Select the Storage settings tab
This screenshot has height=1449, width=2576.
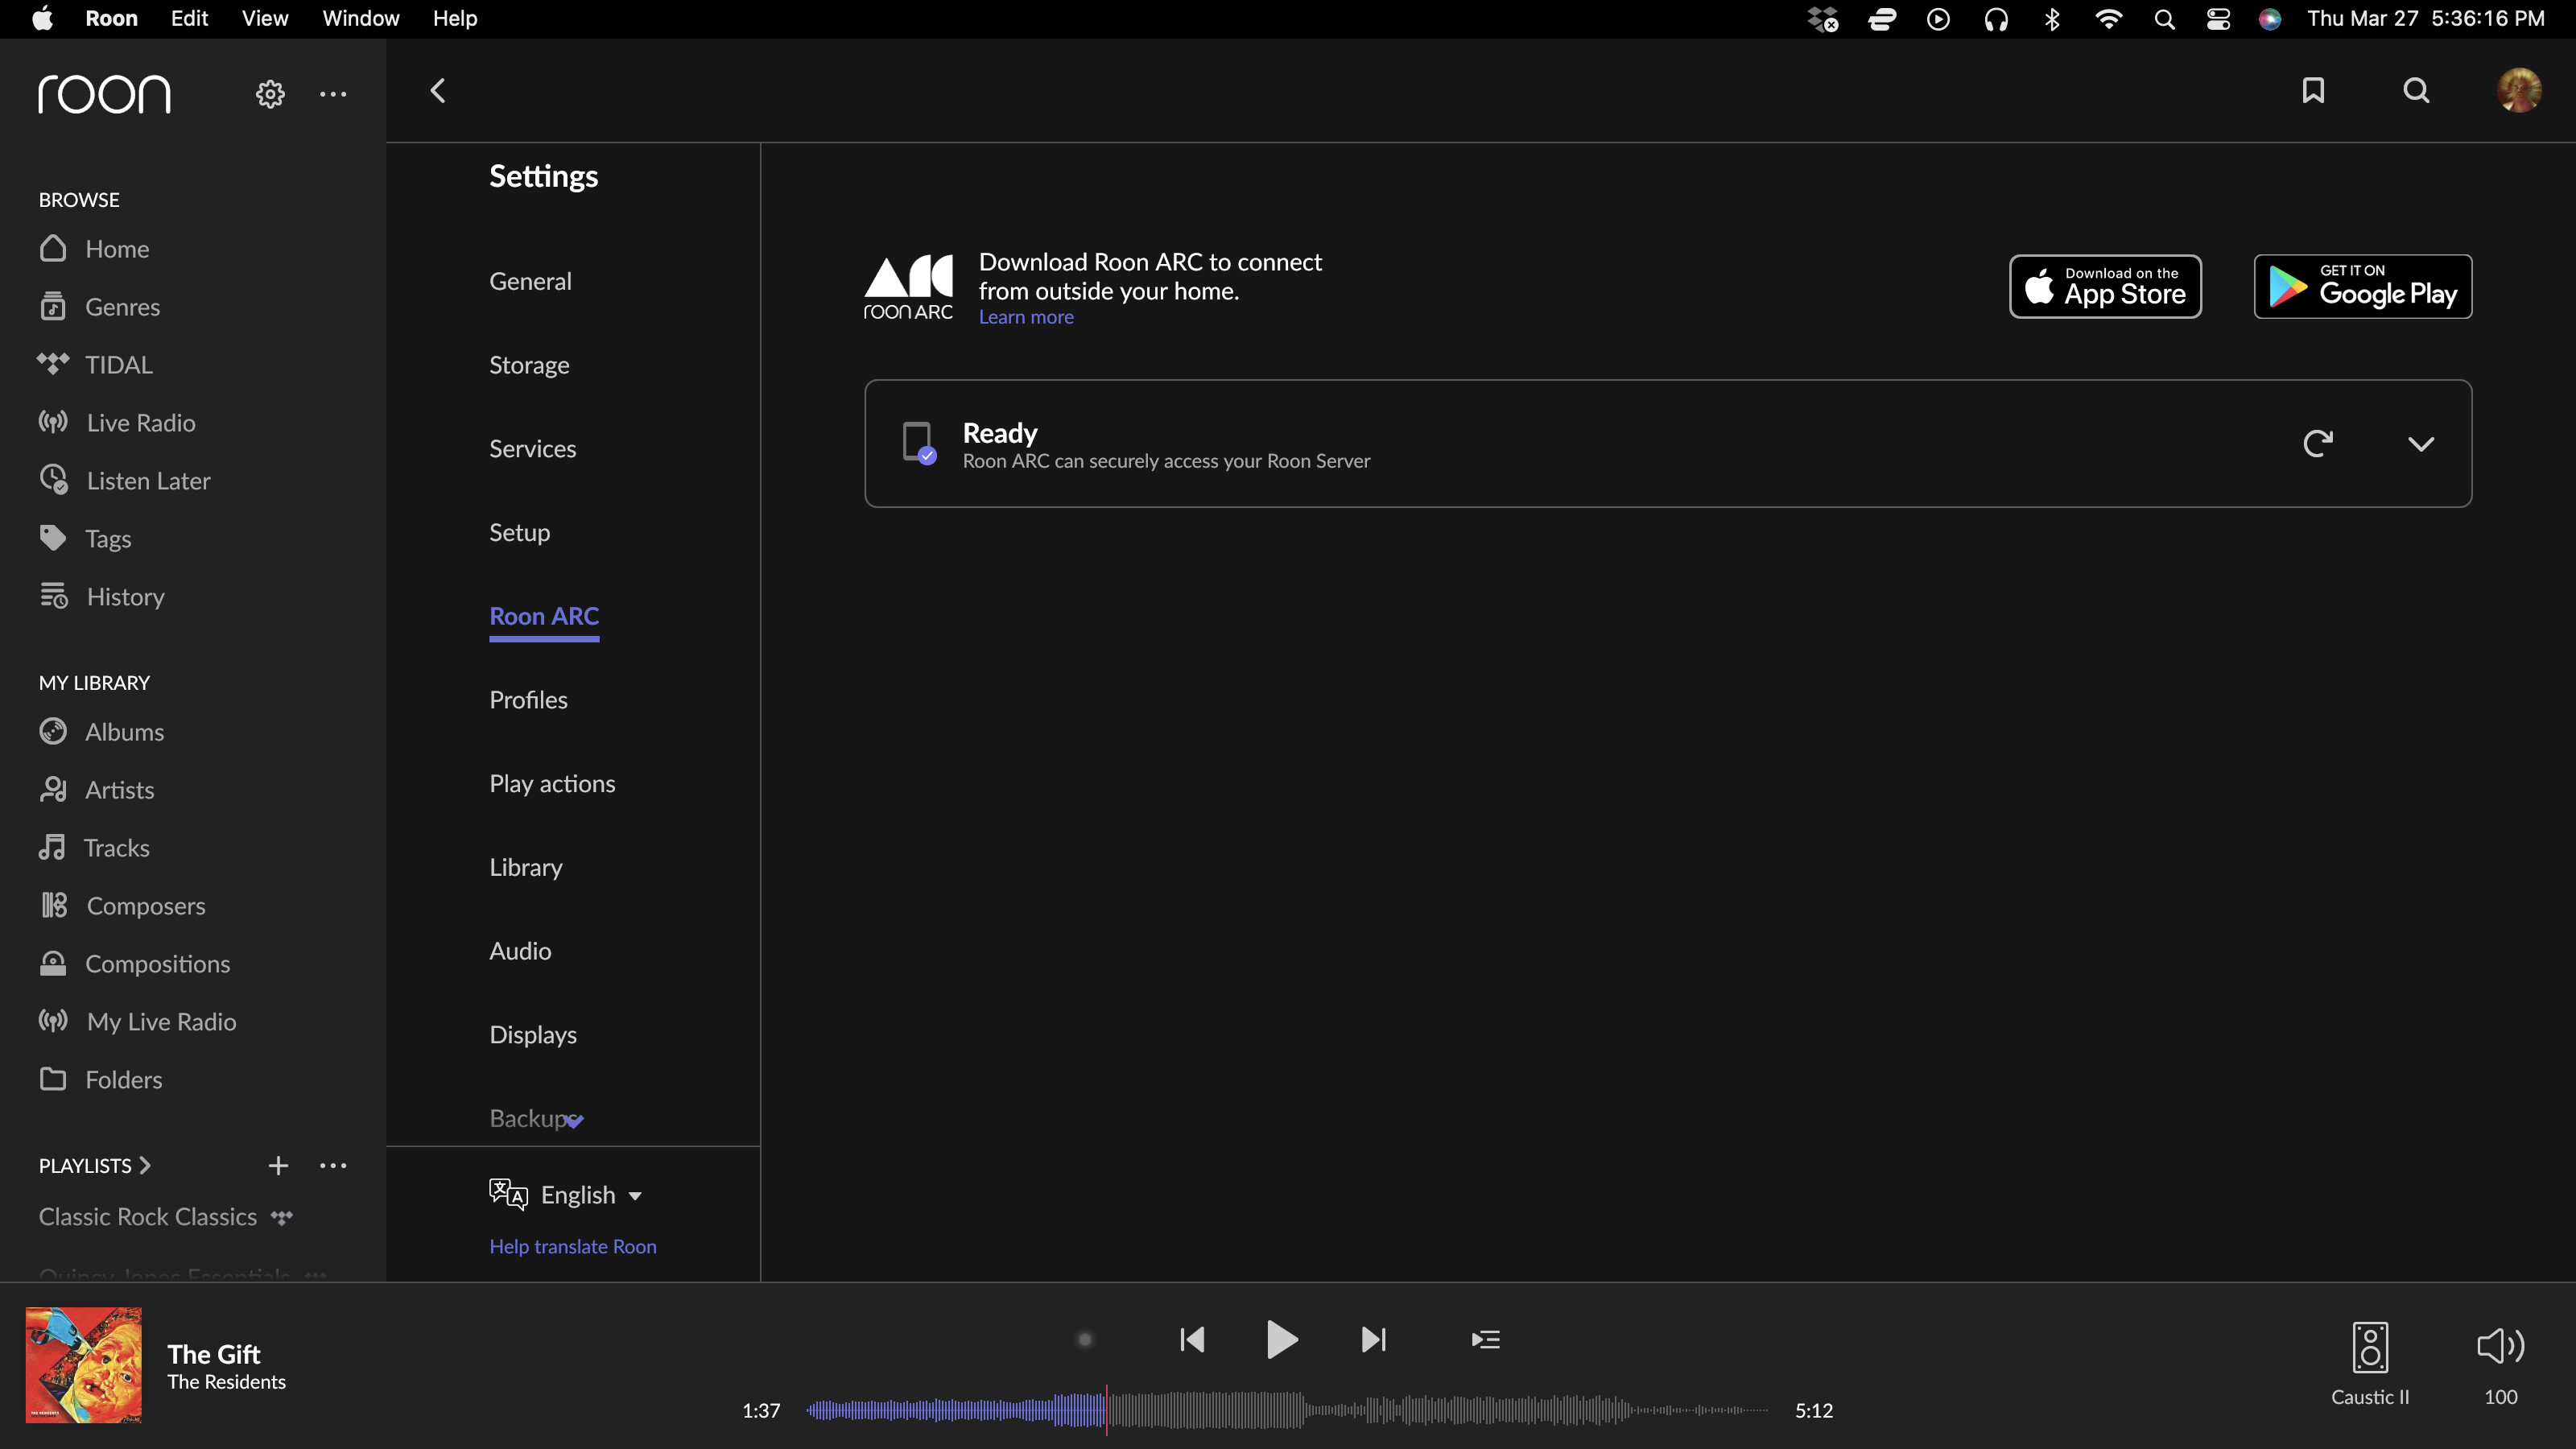click(529, 365)
